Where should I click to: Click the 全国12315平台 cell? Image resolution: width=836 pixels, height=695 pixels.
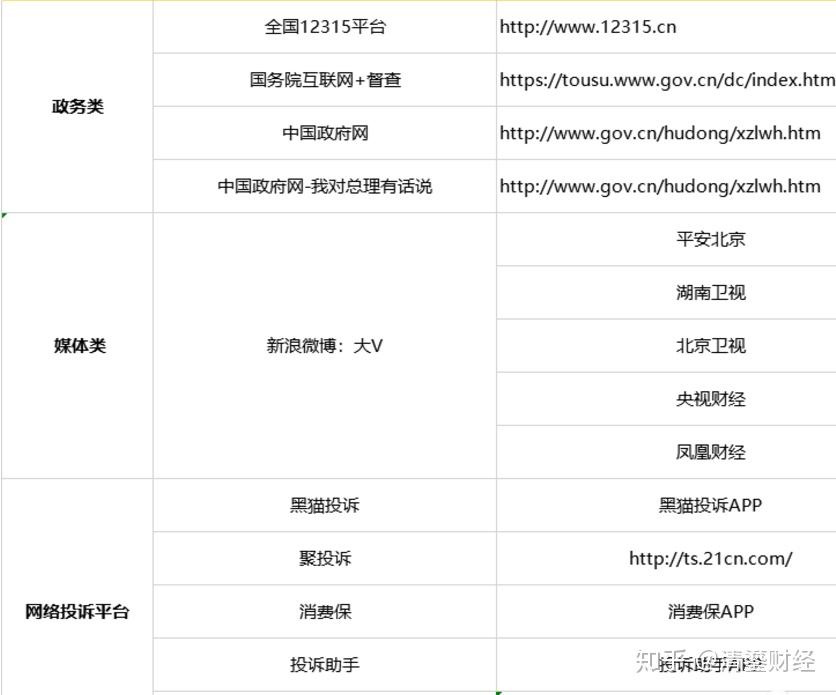click(x=325, y=27)
